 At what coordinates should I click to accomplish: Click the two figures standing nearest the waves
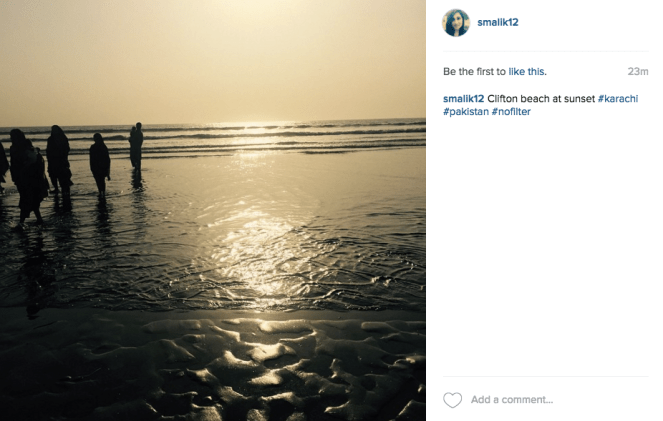coord(136,145)
